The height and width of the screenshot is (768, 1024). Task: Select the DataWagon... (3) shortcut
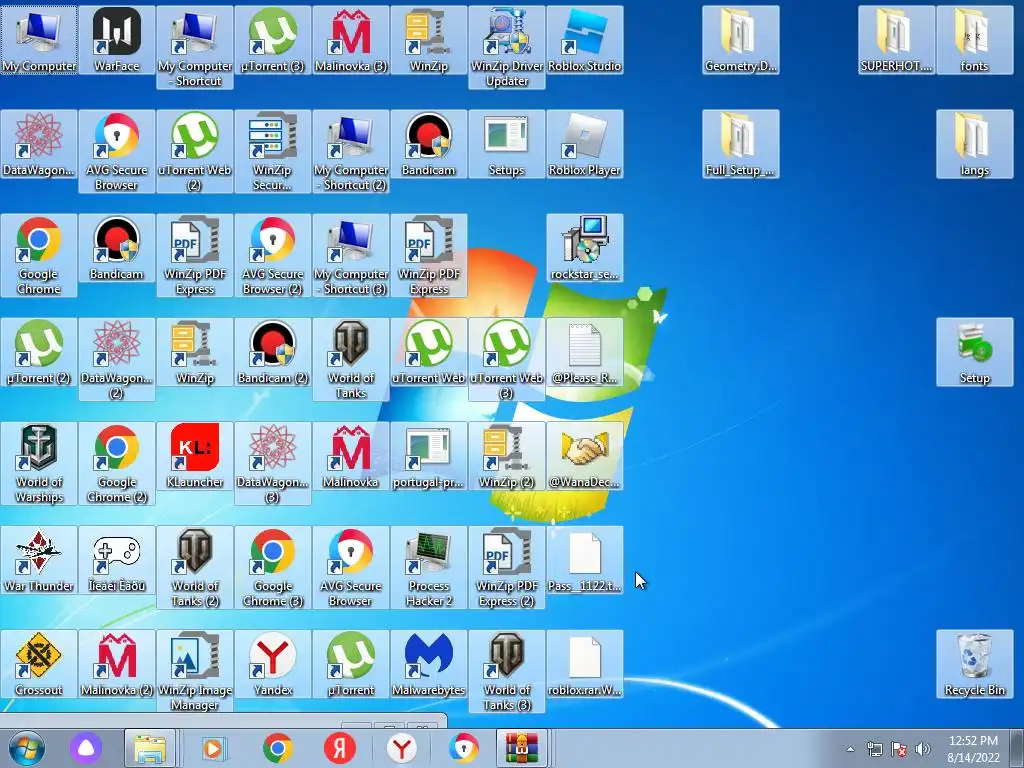tap(273, 463)
